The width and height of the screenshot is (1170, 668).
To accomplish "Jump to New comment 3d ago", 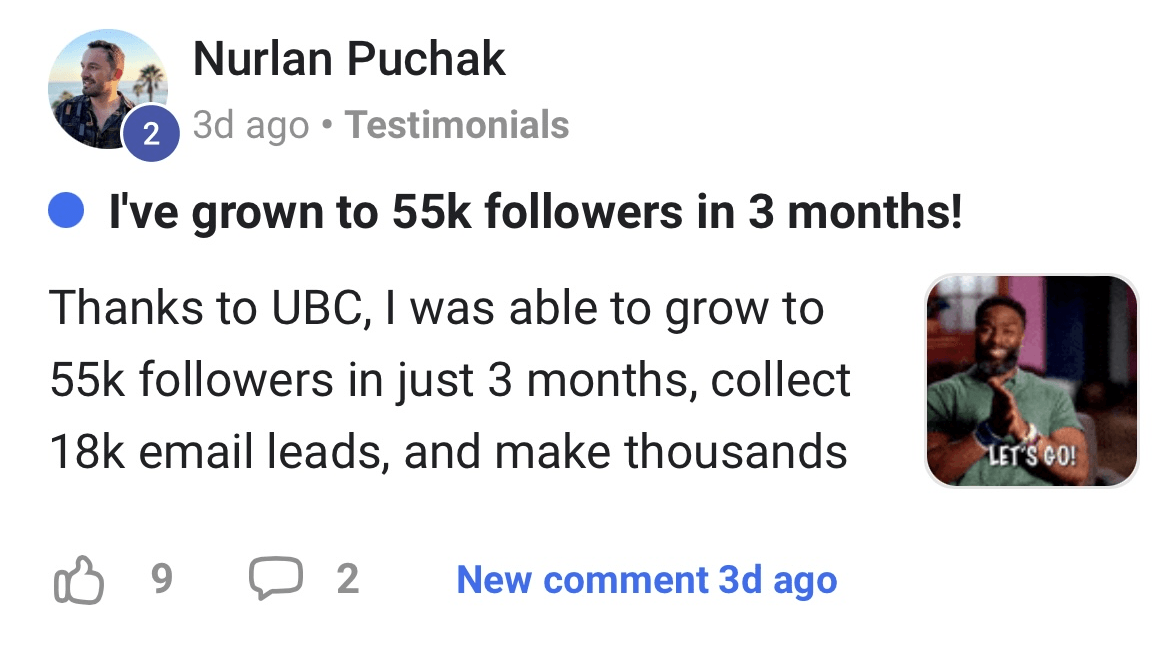I will [646, 580].
